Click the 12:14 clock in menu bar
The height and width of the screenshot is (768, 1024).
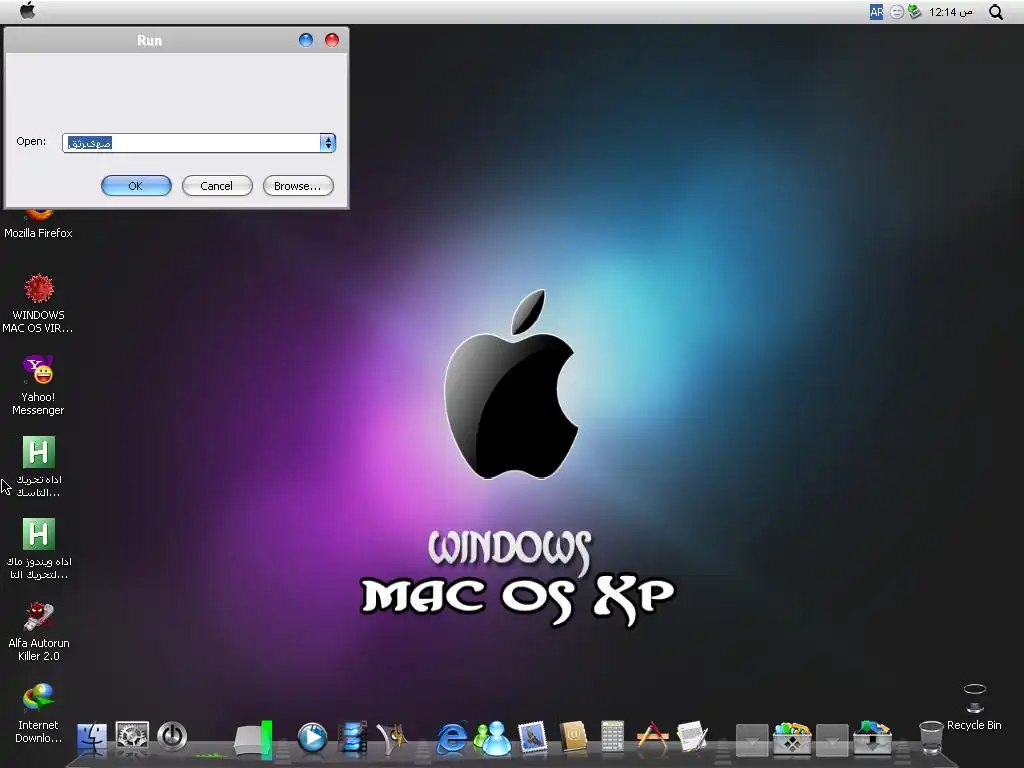(950, 12)
